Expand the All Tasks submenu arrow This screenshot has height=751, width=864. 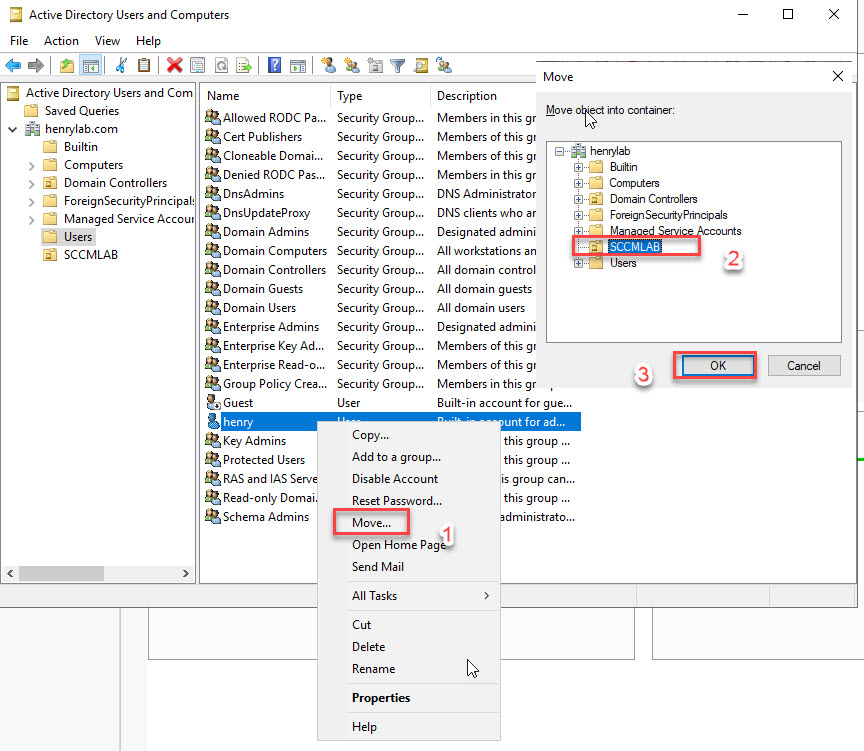click(487, 596)
